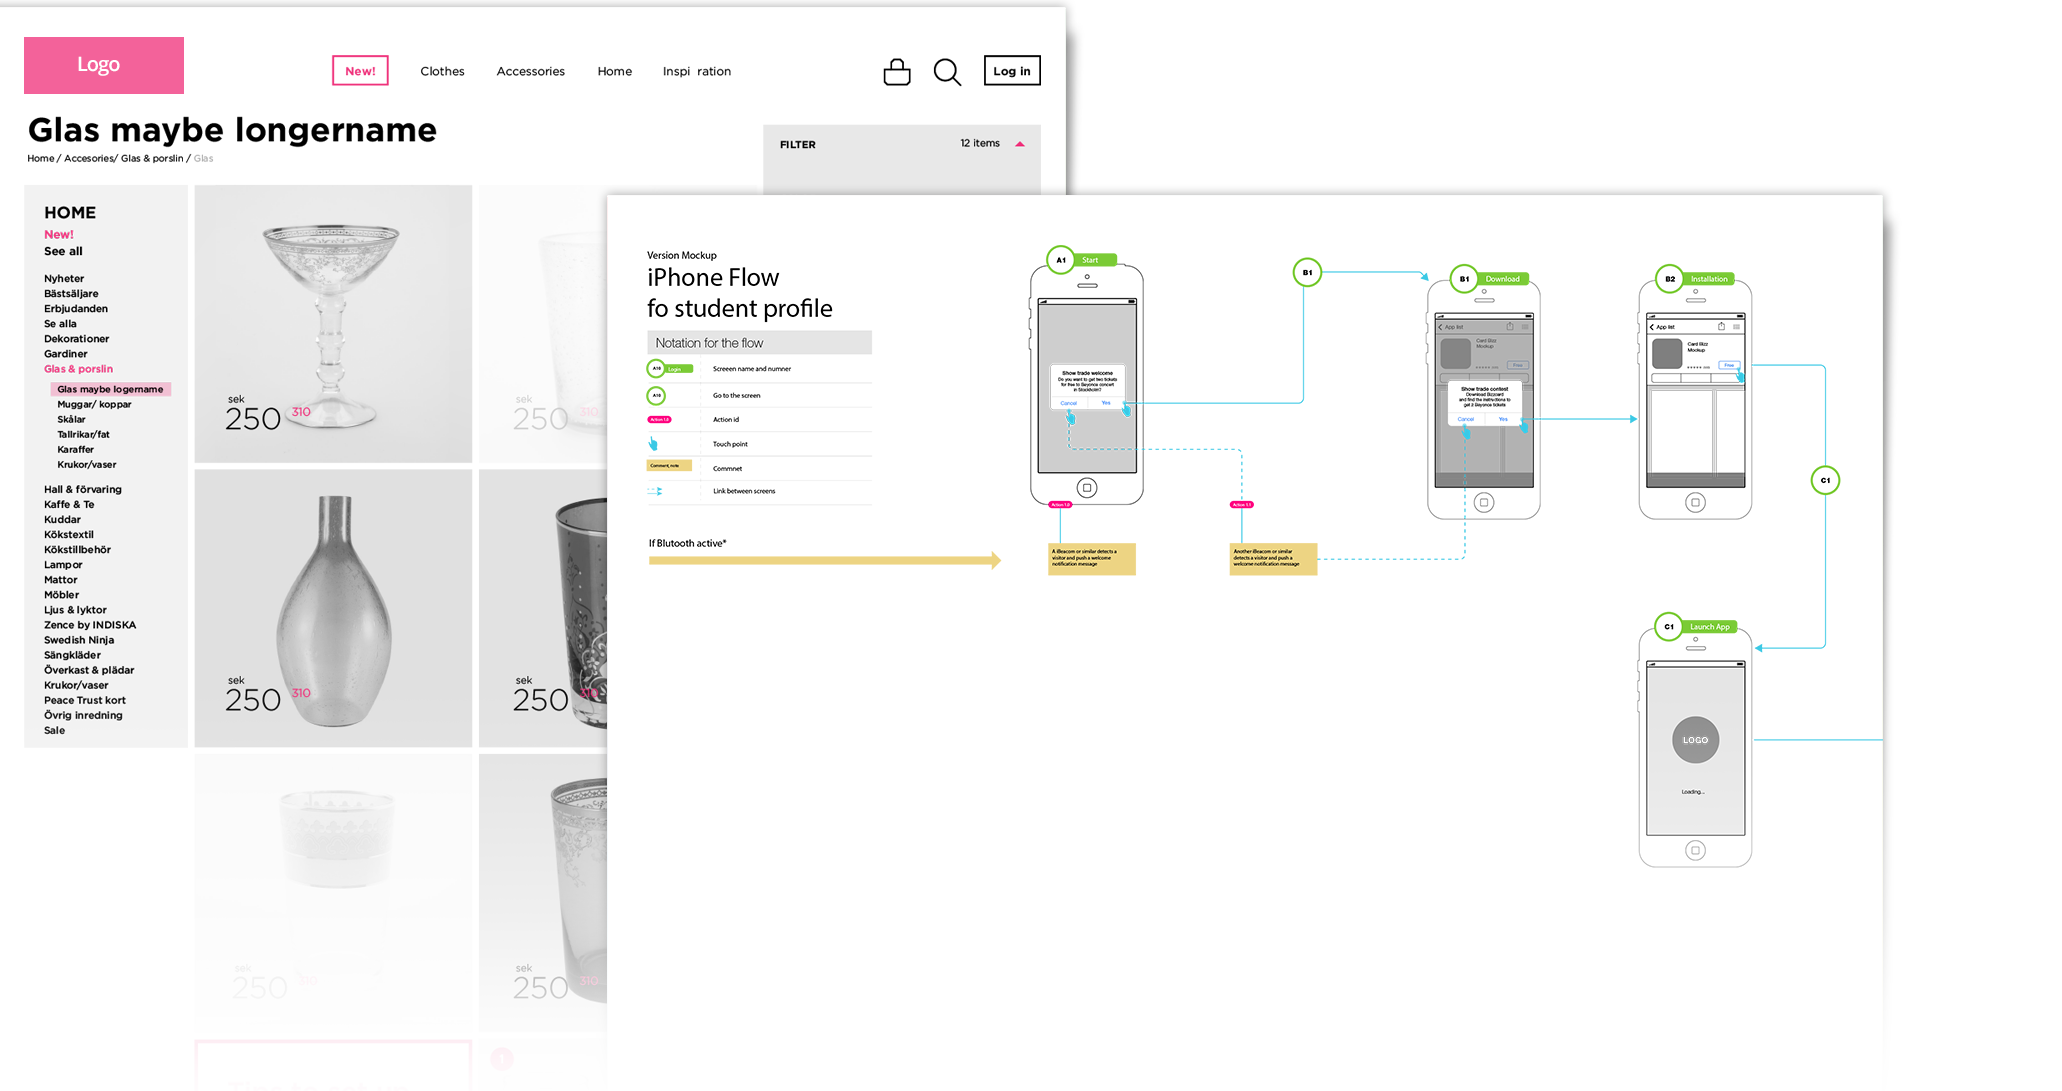Click the Link between screens legend arrow

pos(655,491)
